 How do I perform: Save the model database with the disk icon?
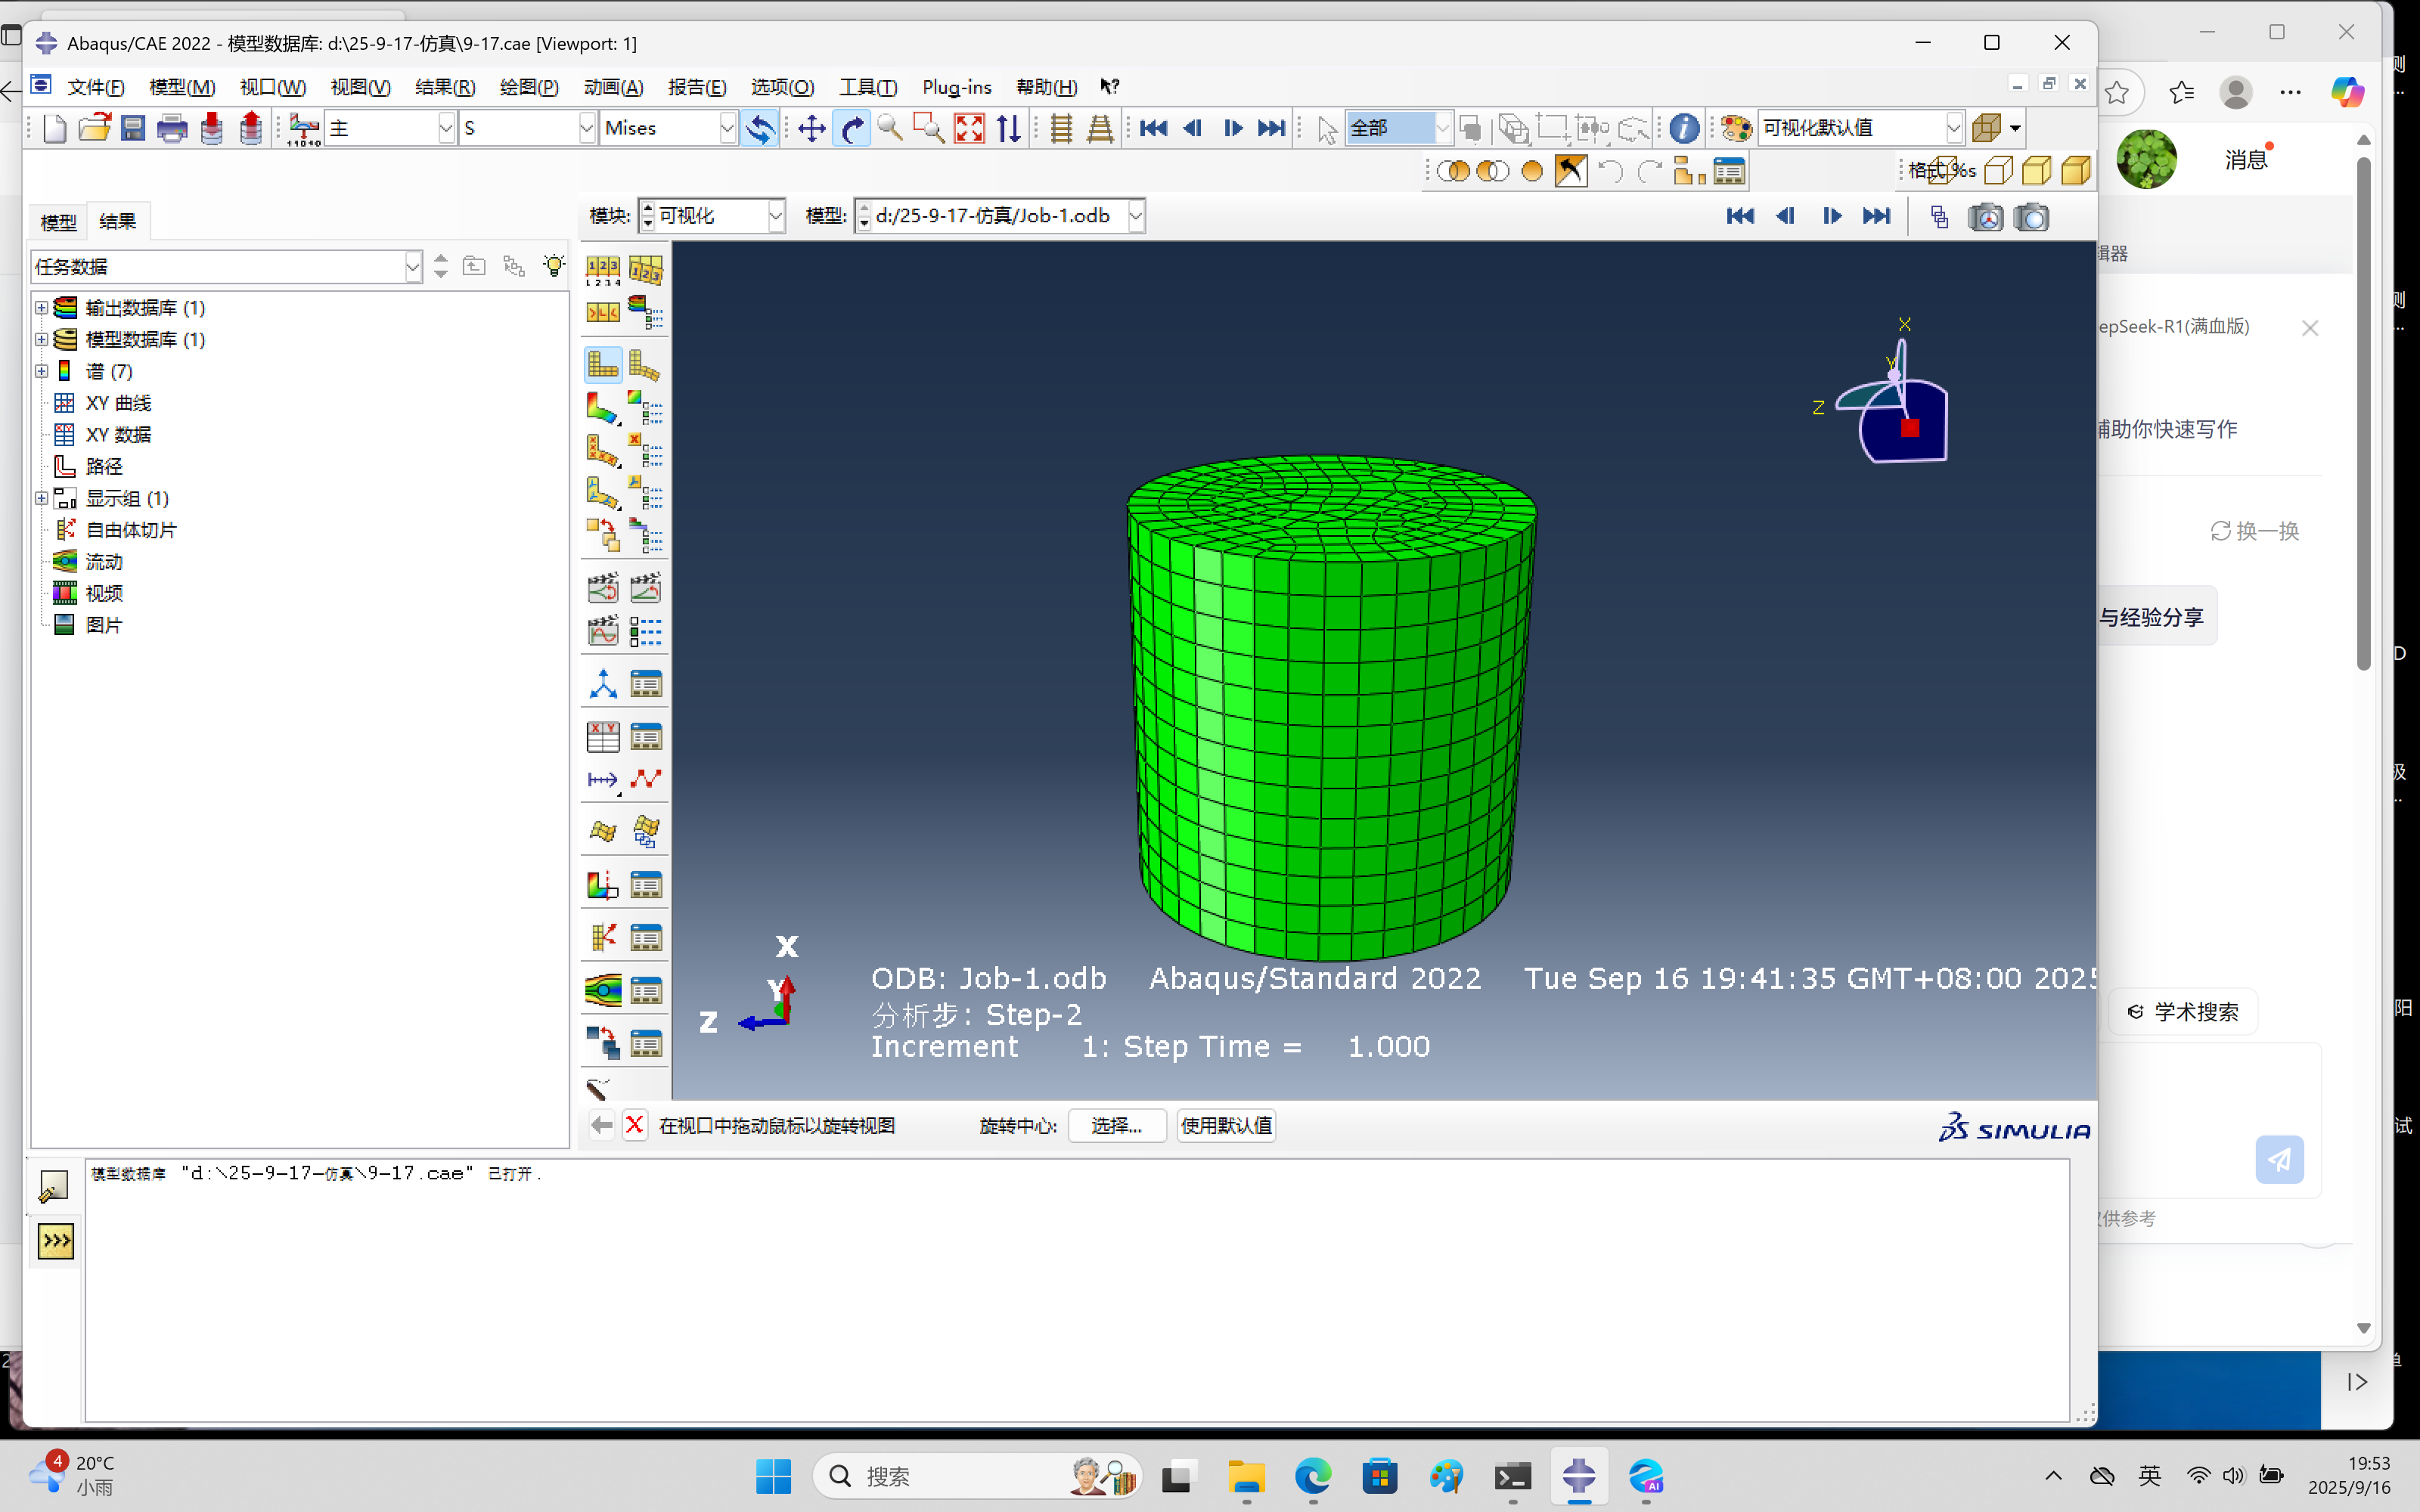coord(133,128)
